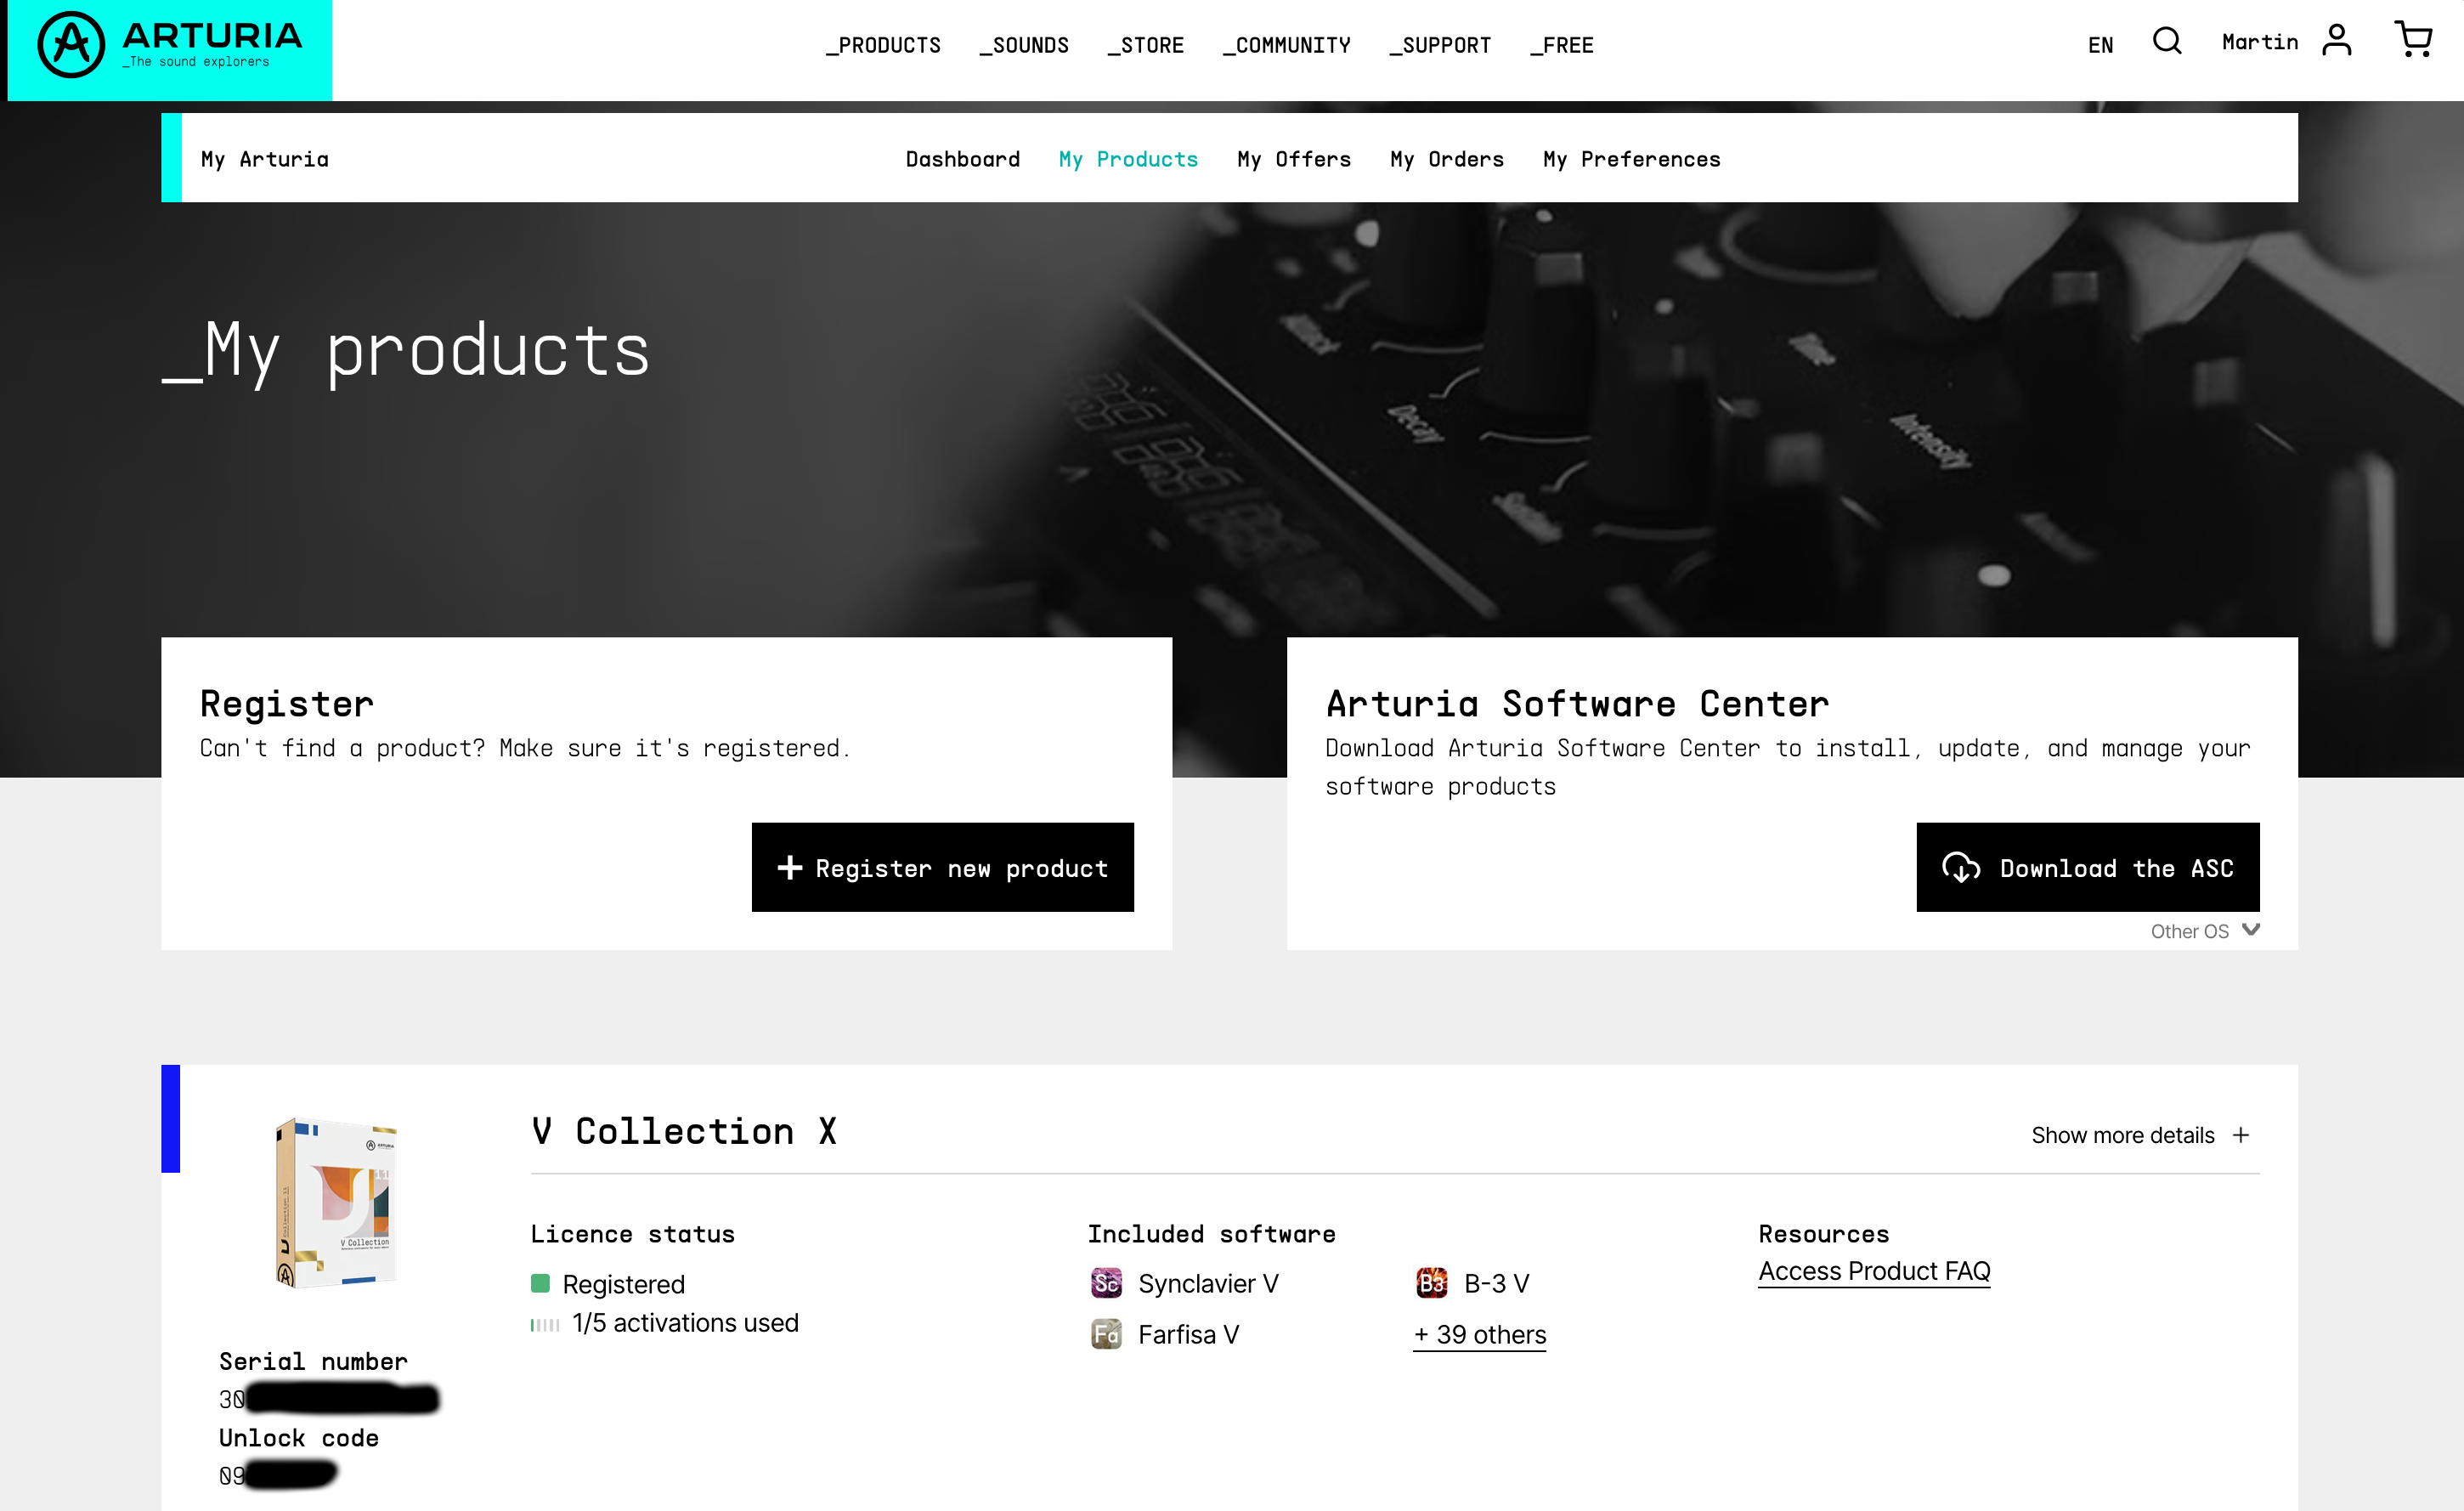Screen dimensions: 2464x1511
Task: Open the _SUPPORT menu
Action: (x=1440, y=45)
